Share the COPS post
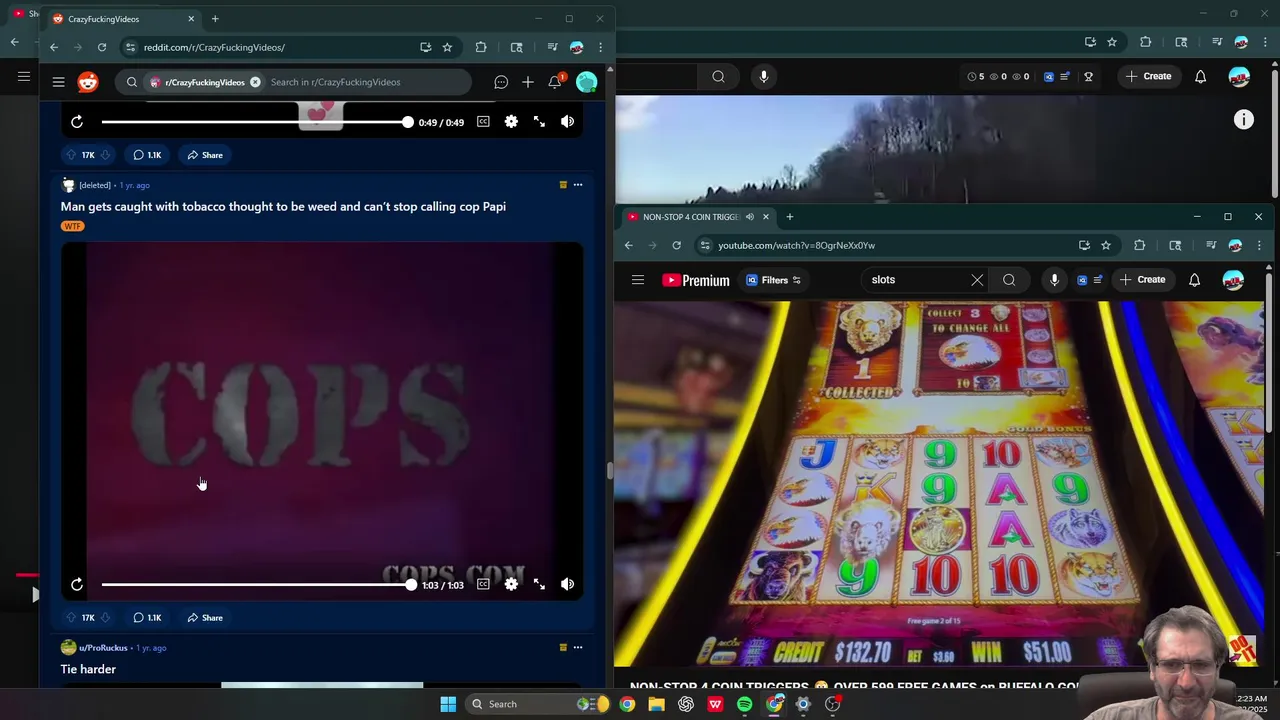This screenshot has width=1280, height=720. tap(205, 618)
